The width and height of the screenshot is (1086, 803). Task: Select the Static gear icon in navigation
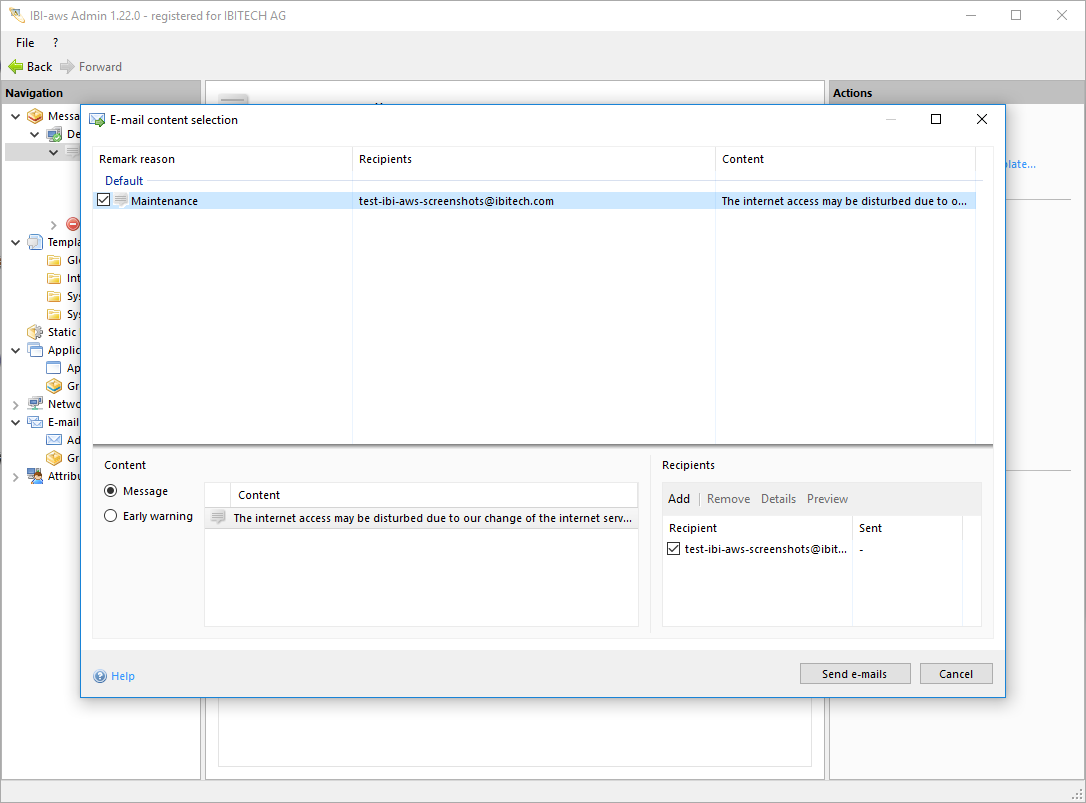click(x=36, y=332)
